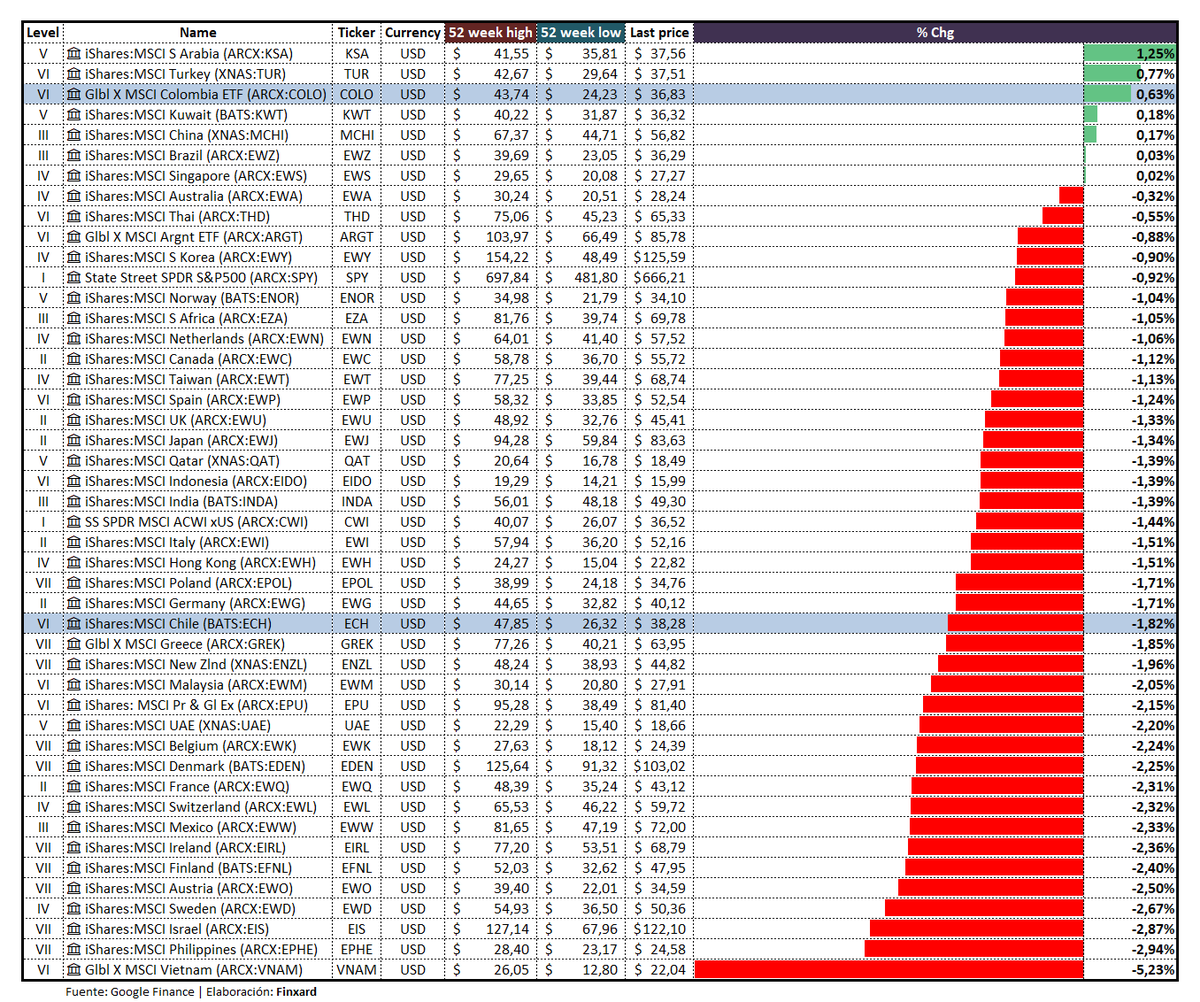1200x1002 pixels.
Task: Click the 'EDEN' ticker cell
Action: [357, 765]
